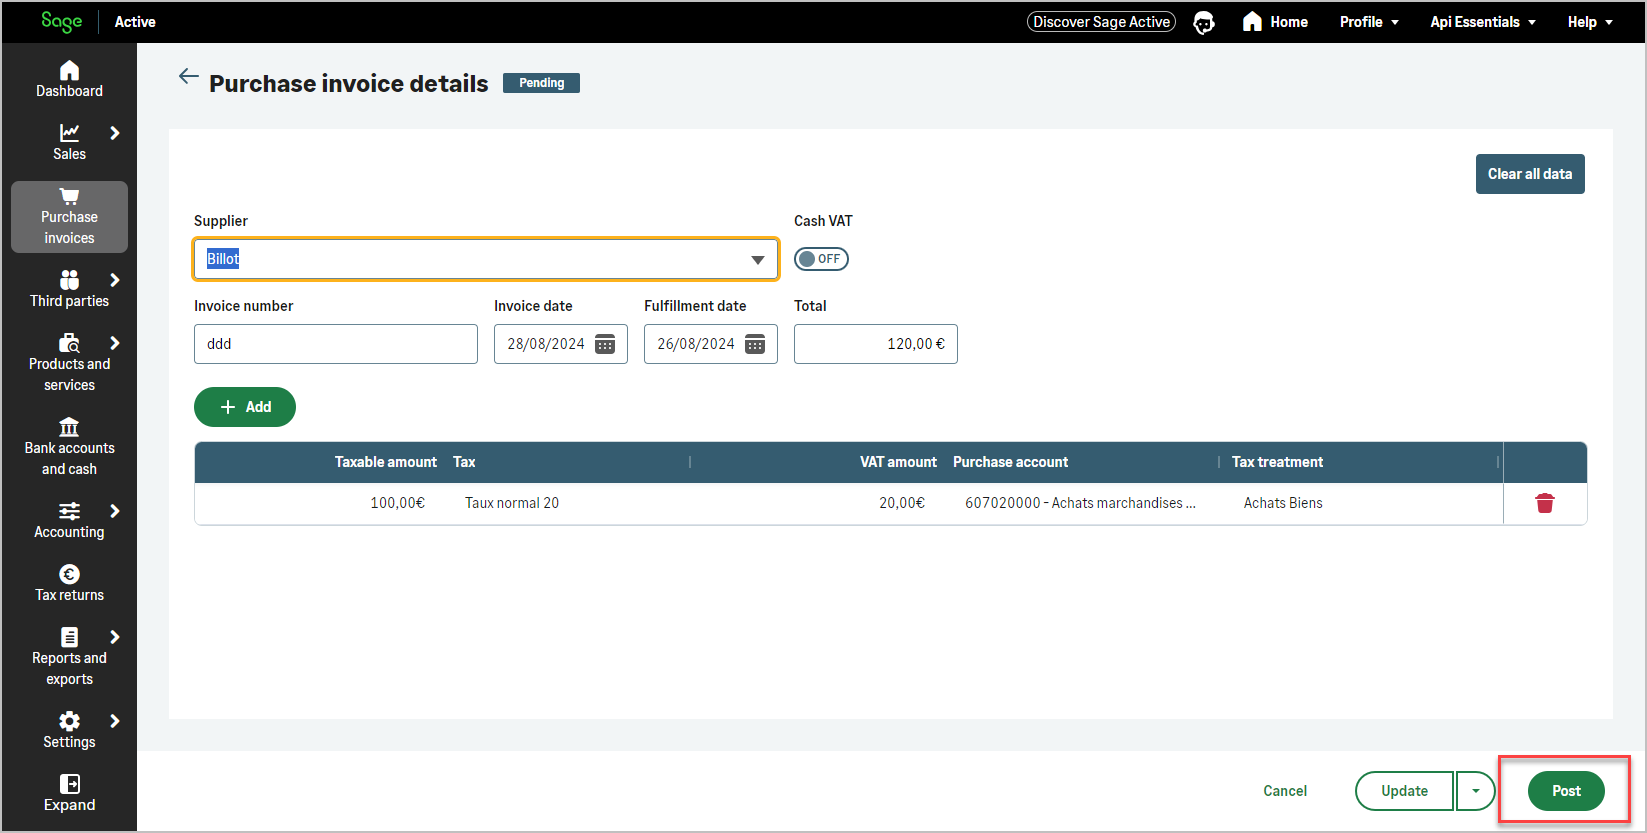Image resolution: width=1647 pixels, height=833 pixels.
Task: Open the Supplier dropdown arrow
Action: [758, 260]
